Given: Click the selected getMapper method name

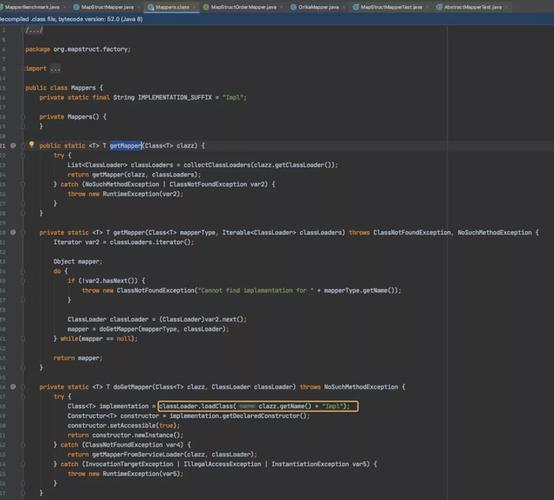Looking at the screenshot, I should point(125,146).
